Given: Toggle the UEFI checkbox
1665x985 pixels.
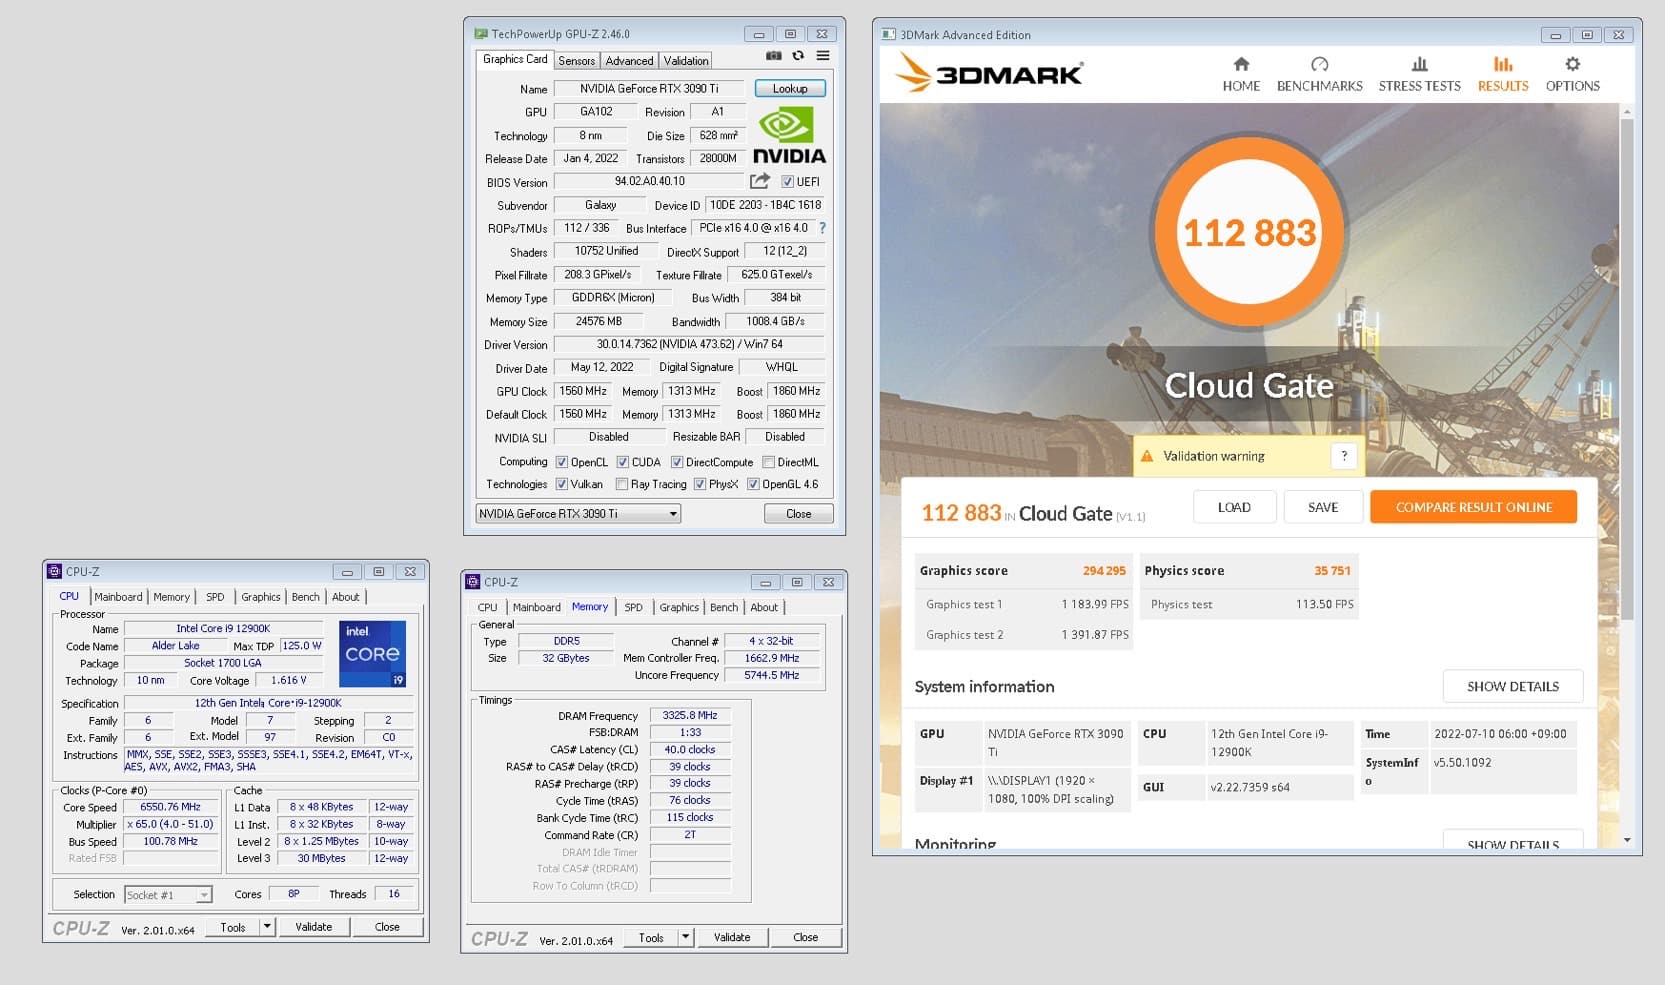Looking at the screenshot, I should pyautogui.click(x=788, y=182).
